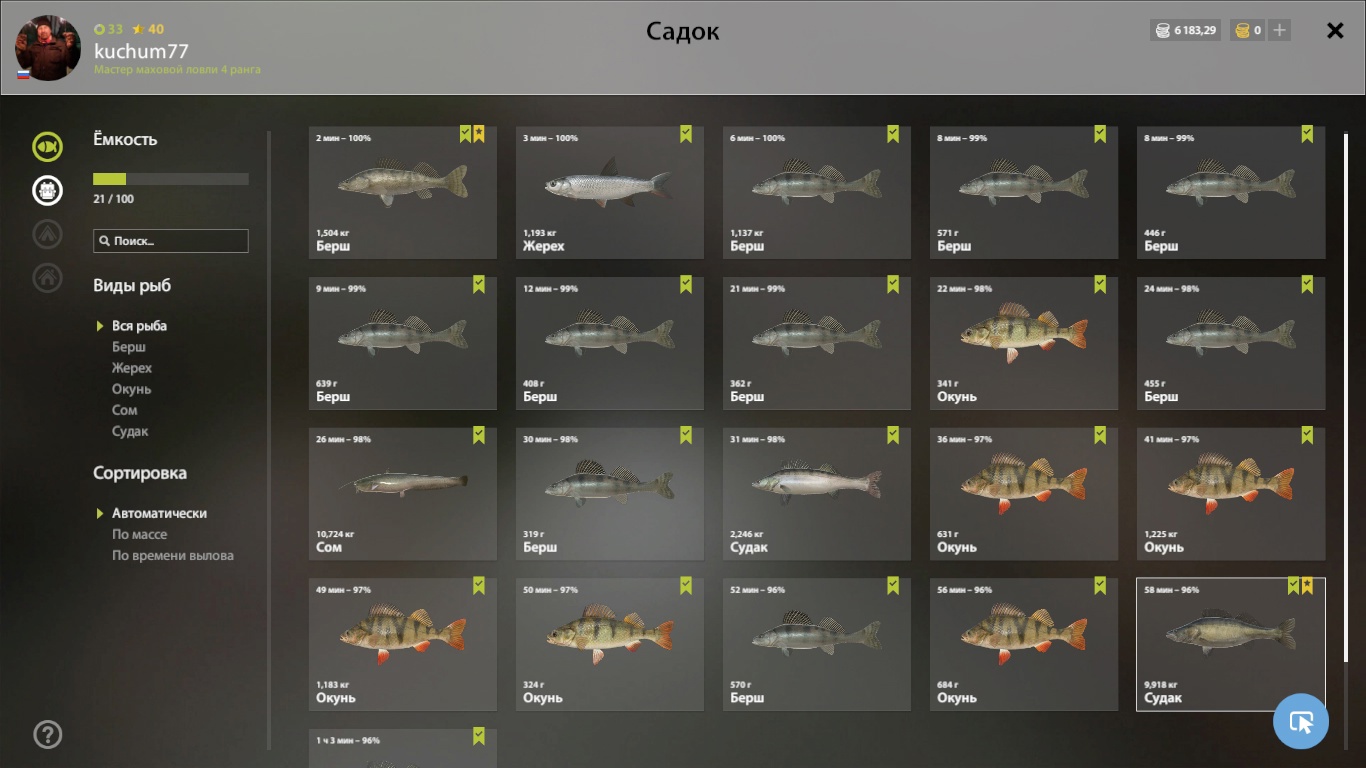The height and width of the screenshot is (768, 1366).
Task: Toggle the star mark on 9,918 кг Судак
Action: tap(1307, 586)
